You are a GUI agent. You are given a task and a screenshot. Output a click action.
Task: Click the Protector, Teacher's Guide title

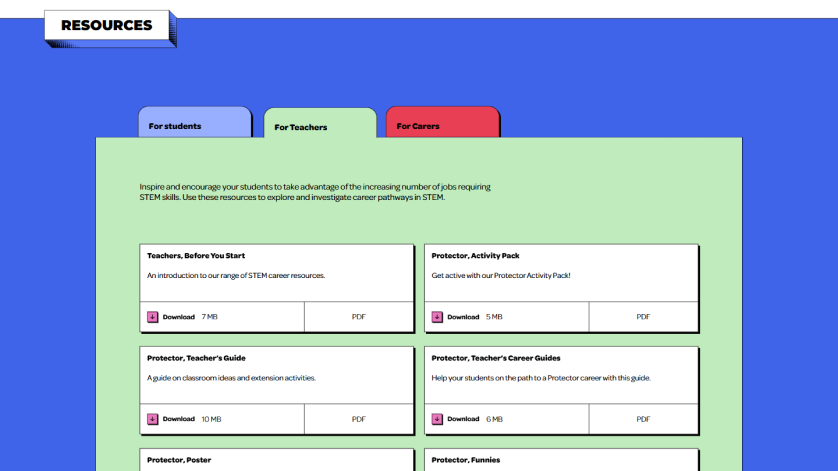pos(196,358)
